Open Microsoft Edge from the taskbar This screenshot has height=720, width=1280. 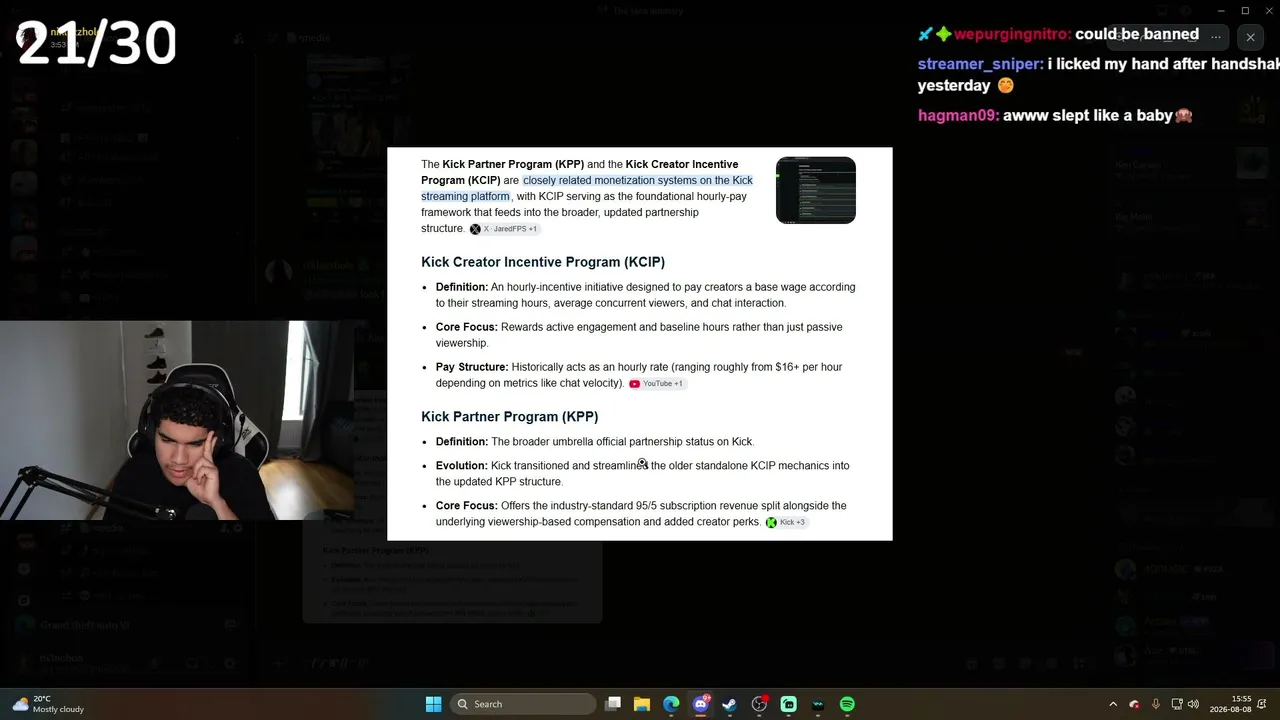671,704
